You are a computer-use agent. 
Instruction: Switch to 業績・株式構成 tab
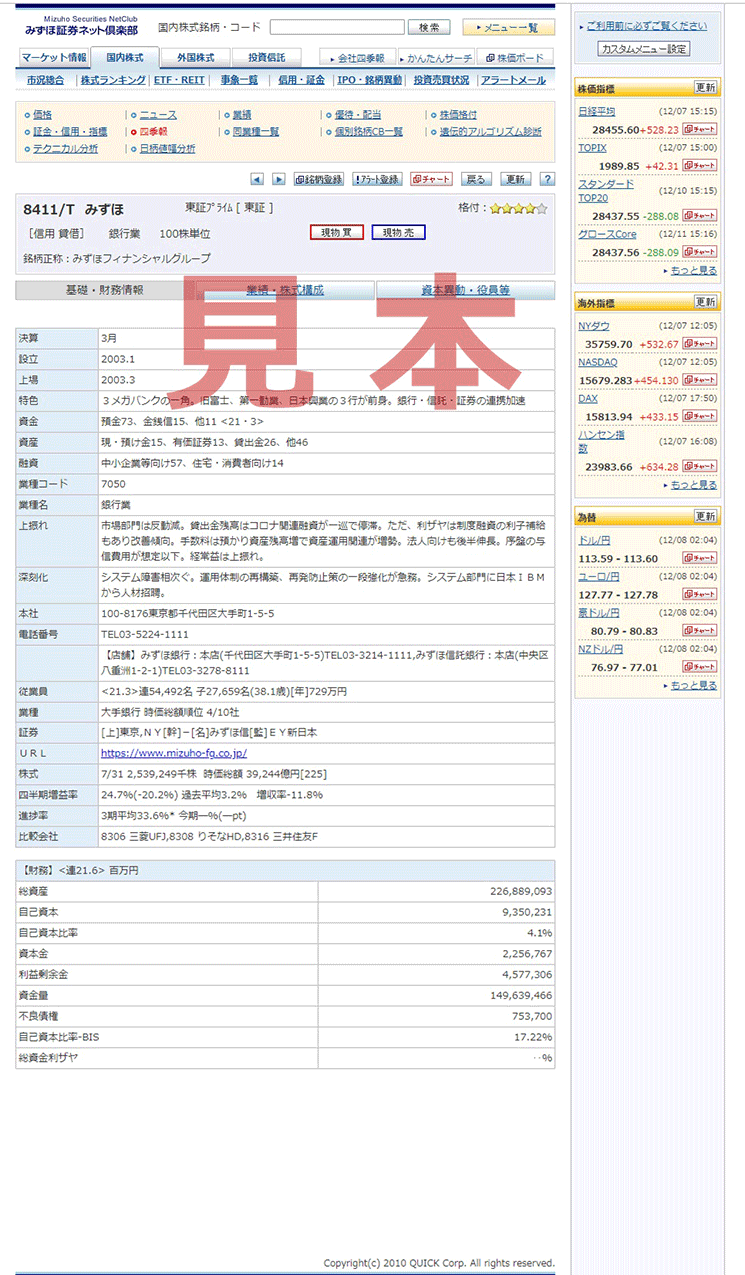tap(285, 290)
